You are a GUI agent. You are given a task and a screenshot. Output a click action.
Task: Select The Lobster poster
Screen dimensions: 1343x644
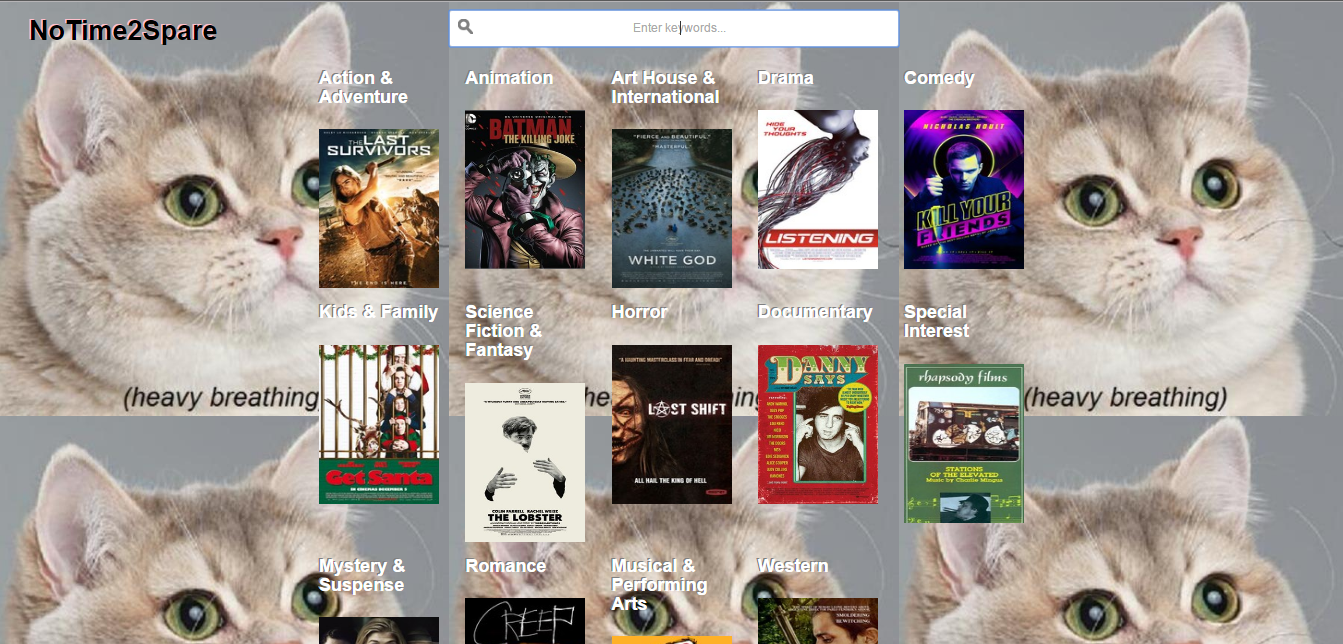tap(525, 462)
